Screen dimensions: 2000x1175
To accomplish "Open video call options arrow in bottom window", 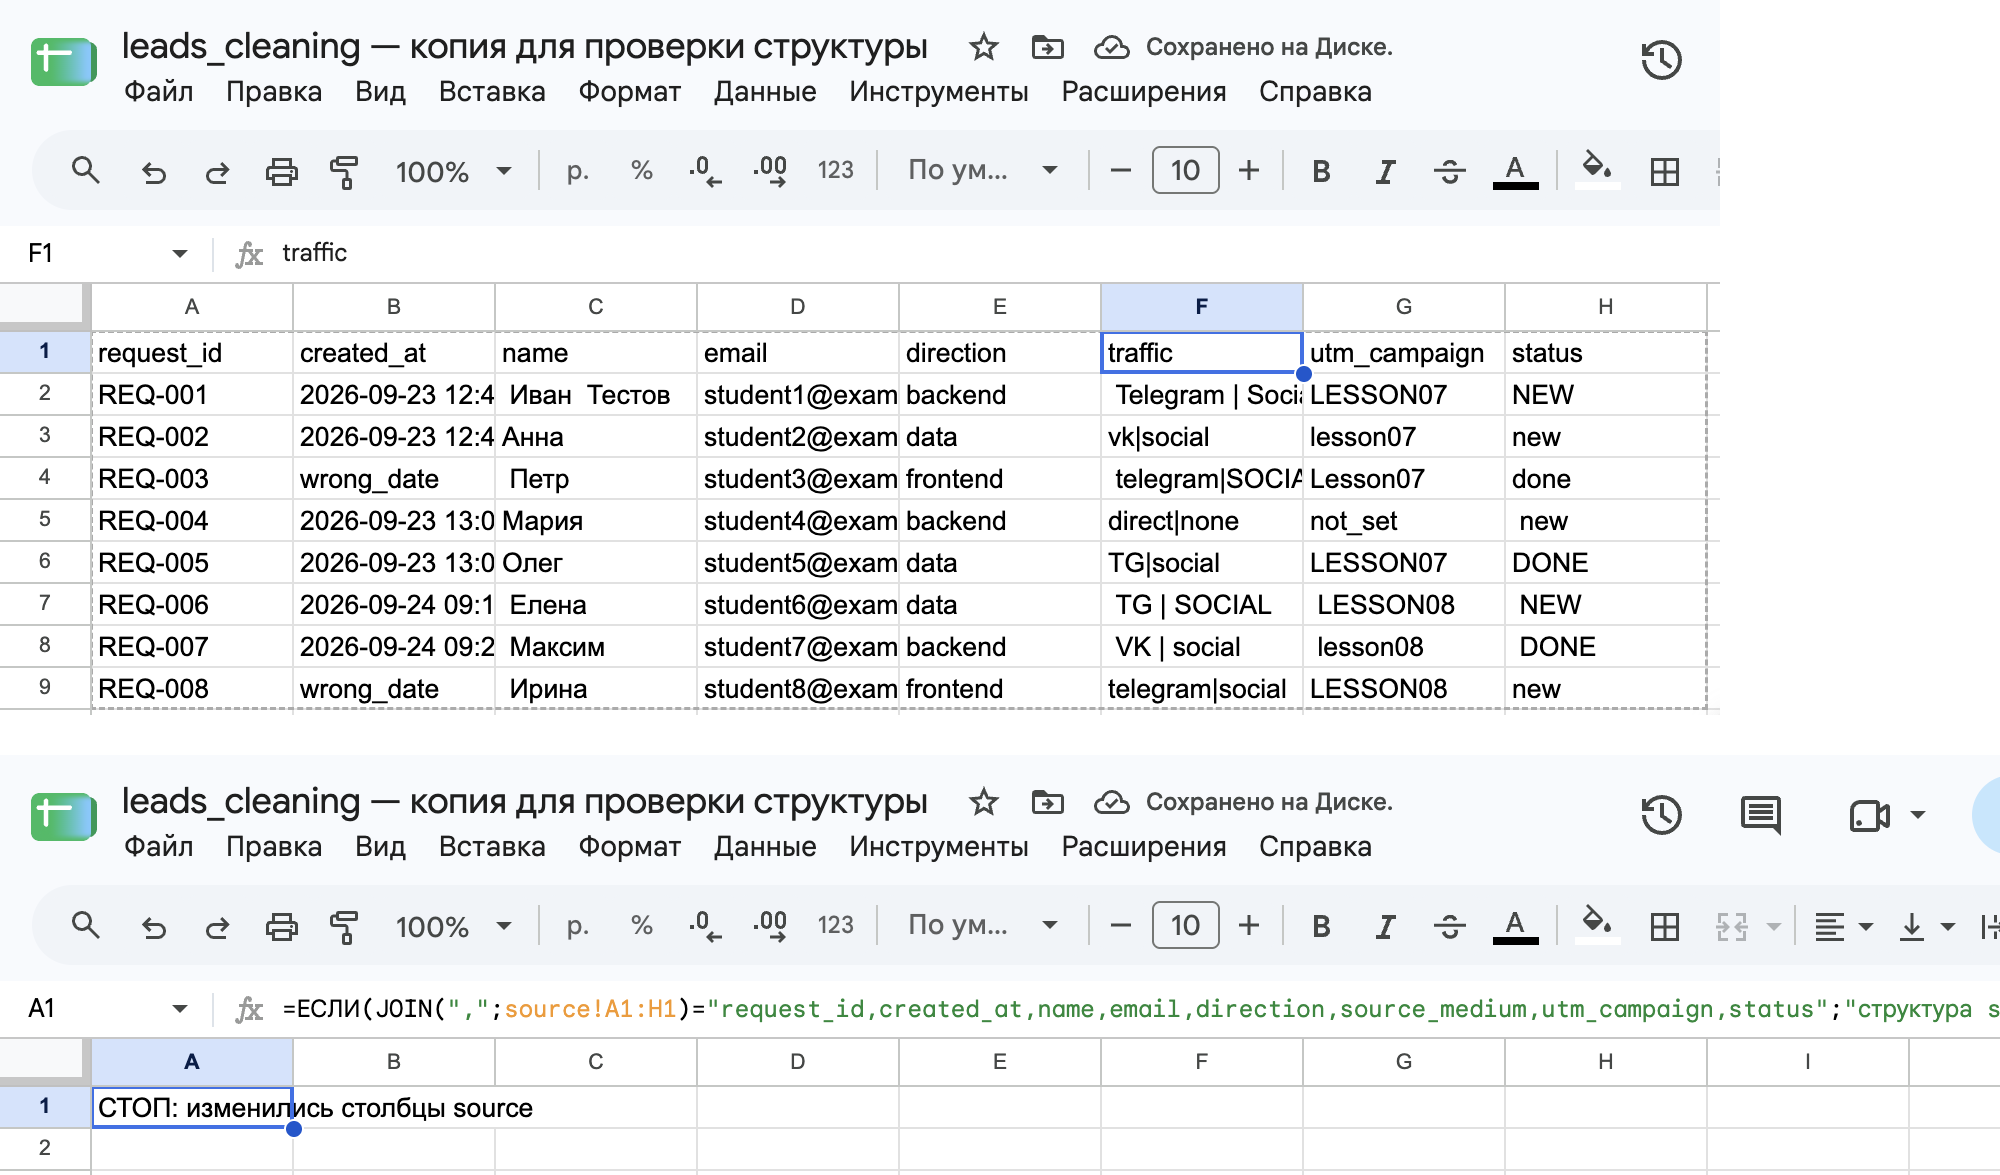I will [x=1917, y=815].
